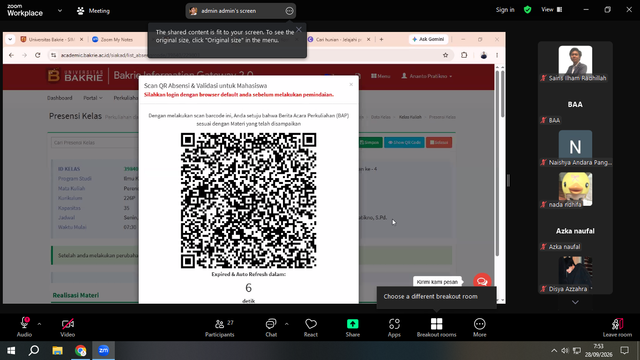
Task: Open Windows notification center
Action: 624,350
